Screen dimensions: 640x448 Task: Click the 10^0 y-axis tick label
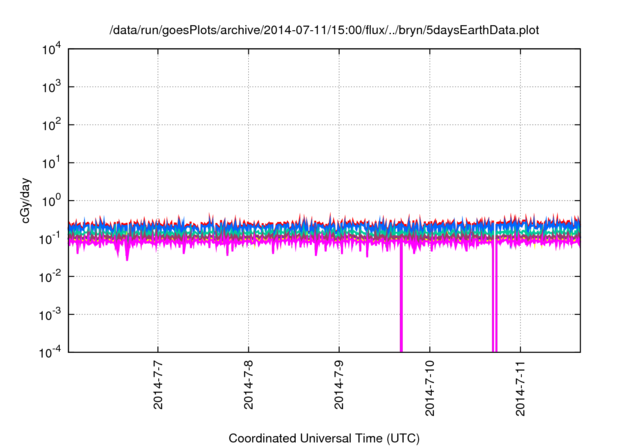point(51,201)
